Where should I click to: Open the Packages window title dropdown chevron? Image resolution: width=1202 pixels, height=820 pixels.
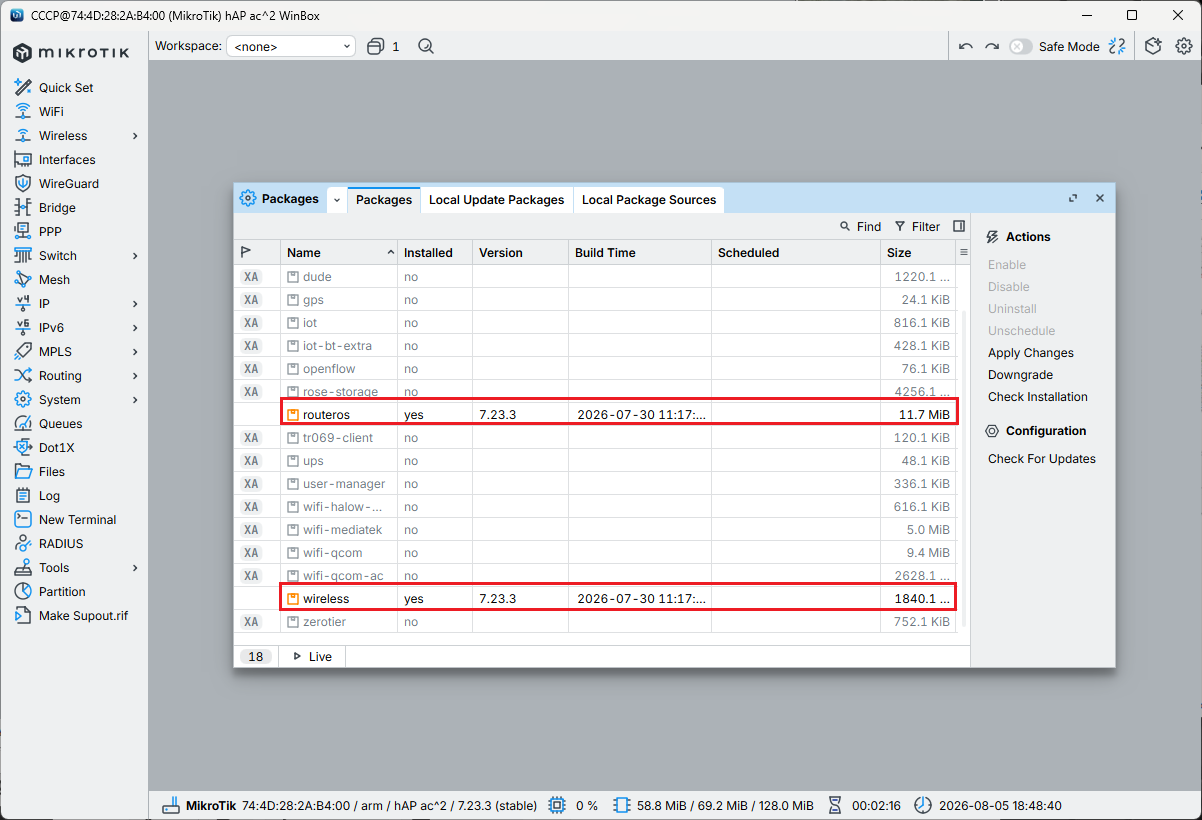pos(337,200)
